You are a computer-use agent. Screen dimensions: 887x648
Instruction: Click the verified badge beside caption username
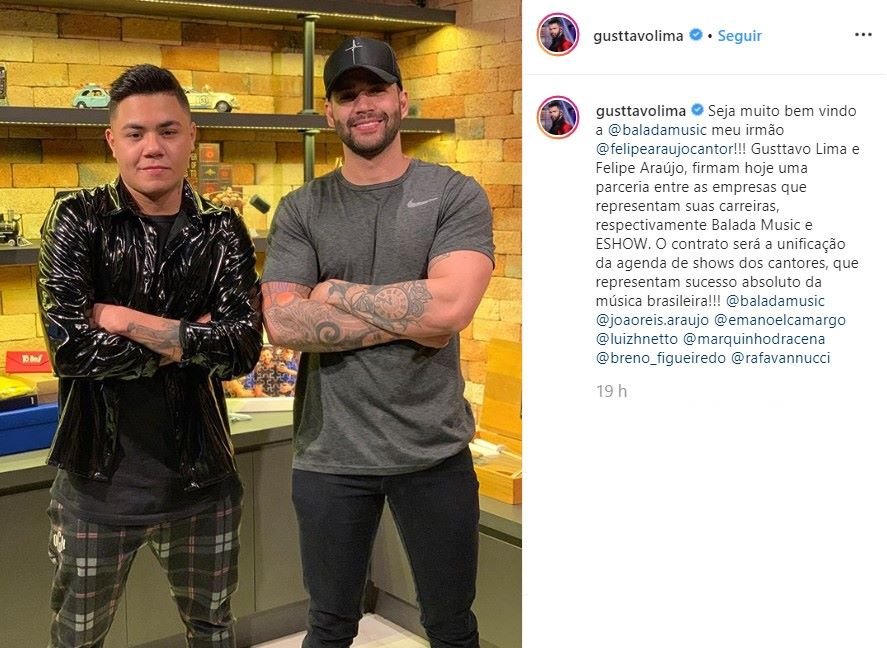point(697,110)
